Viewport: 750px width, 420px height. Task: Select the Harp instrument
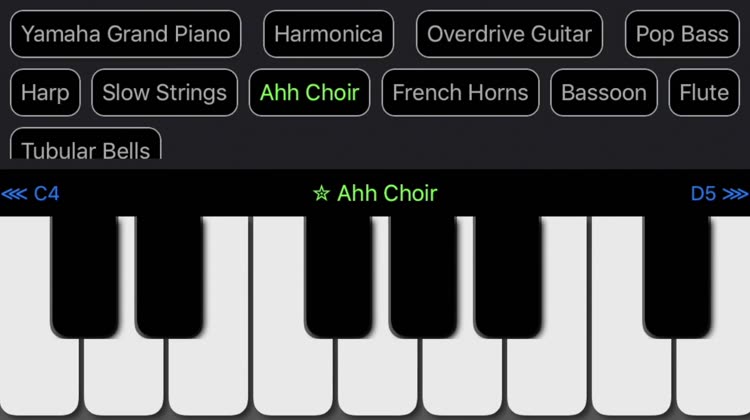(x=45, y=92)
